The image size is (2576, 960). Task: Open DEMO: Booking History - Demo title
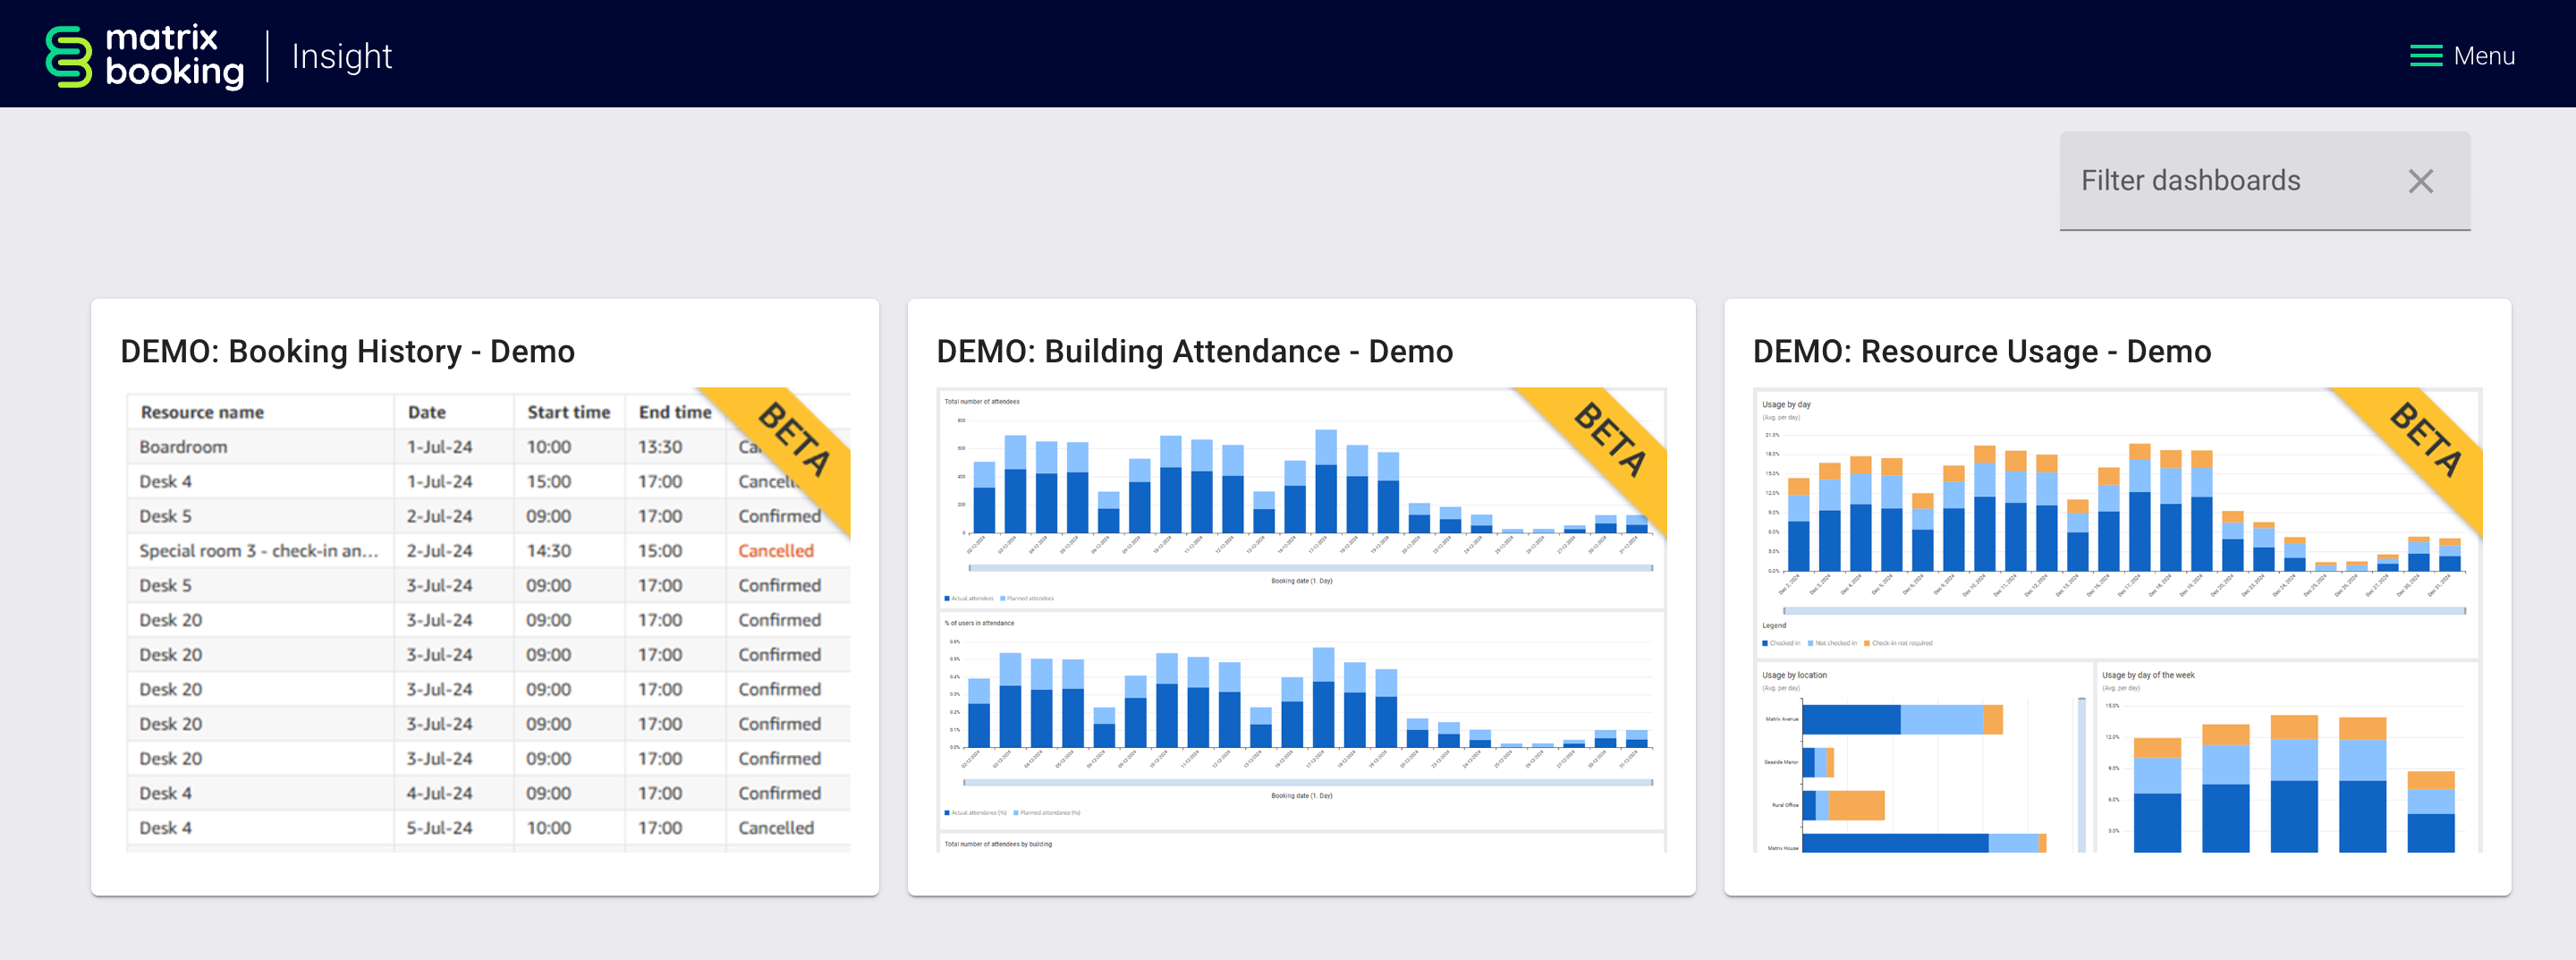pos(347,351)
